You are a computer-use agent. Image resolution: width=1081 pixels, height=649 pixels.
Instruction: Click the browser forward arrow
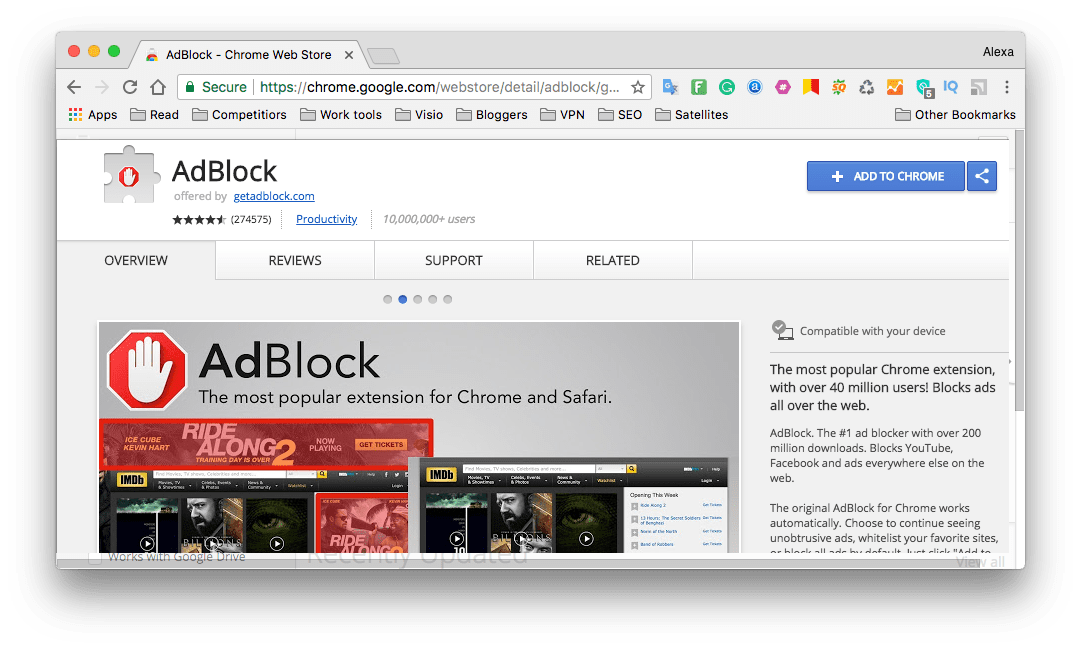pyautogui.click(x=102, y=87)
